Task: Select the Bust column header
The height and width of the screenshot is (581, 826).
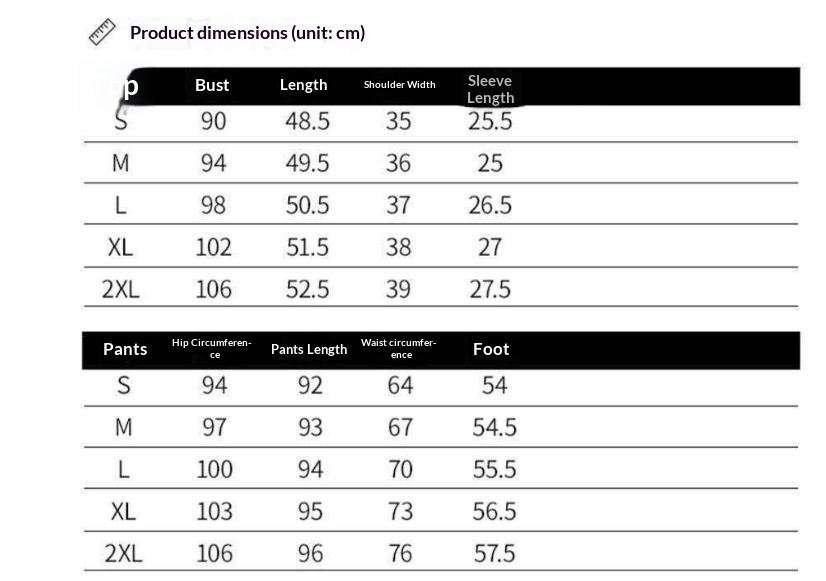Action: 212,85
